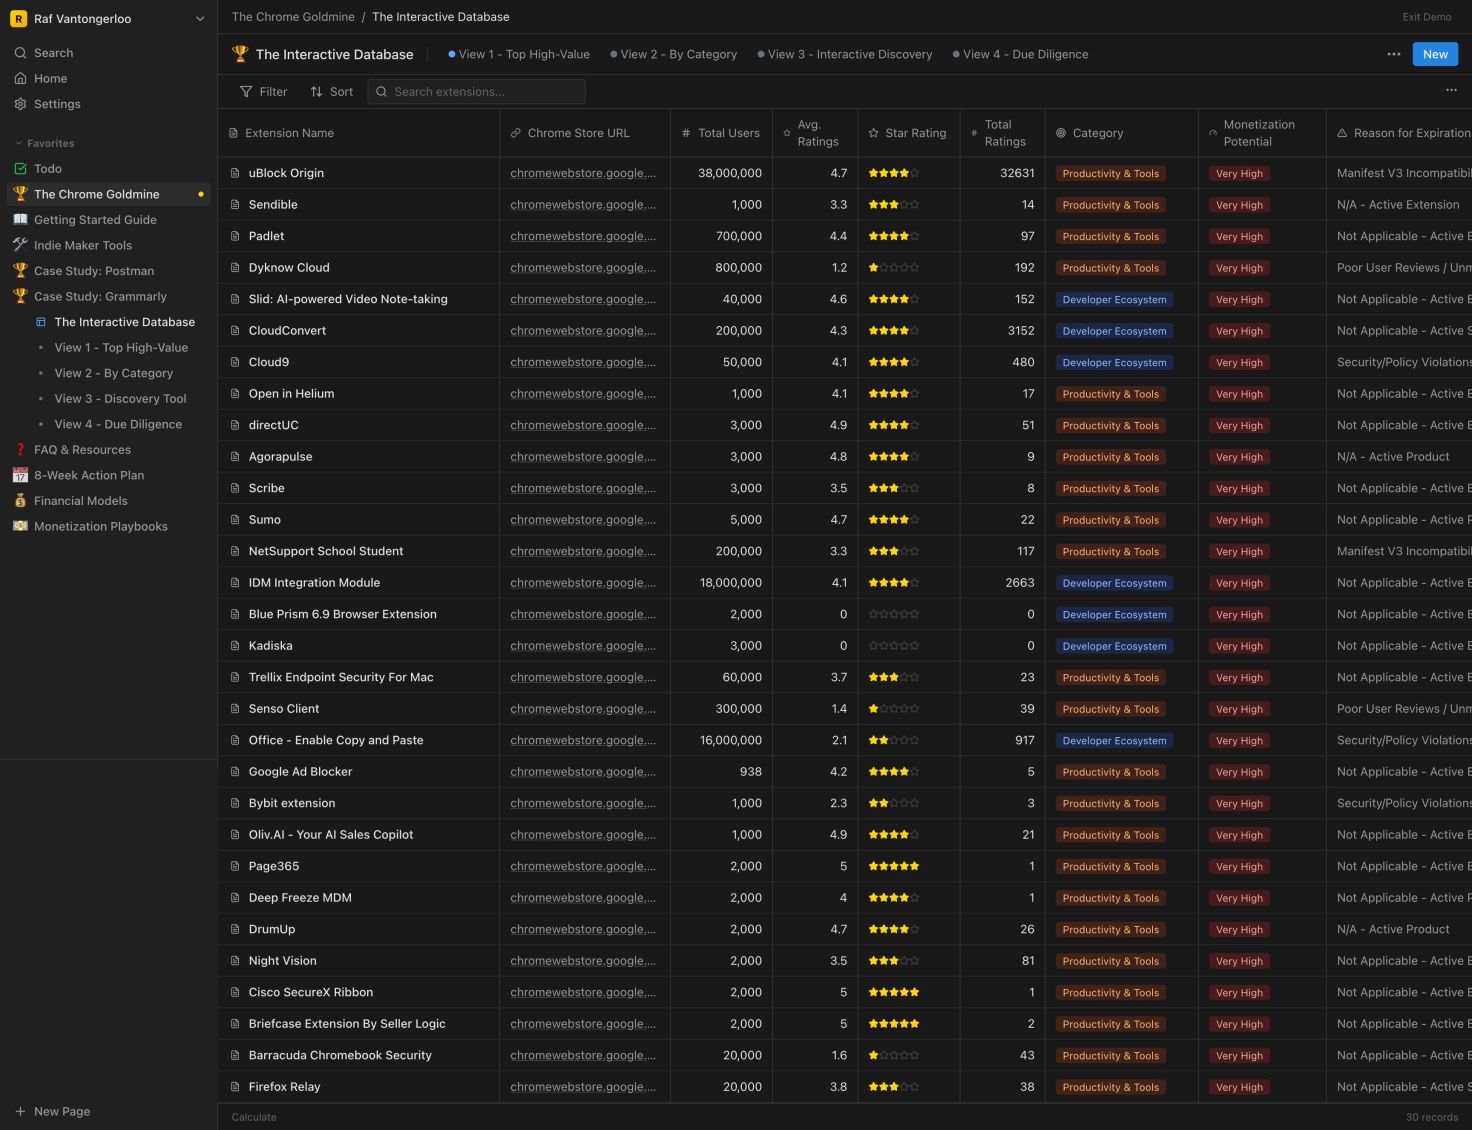Click the Search extensions input field
1472x1130 pixels.
point(477,92)
